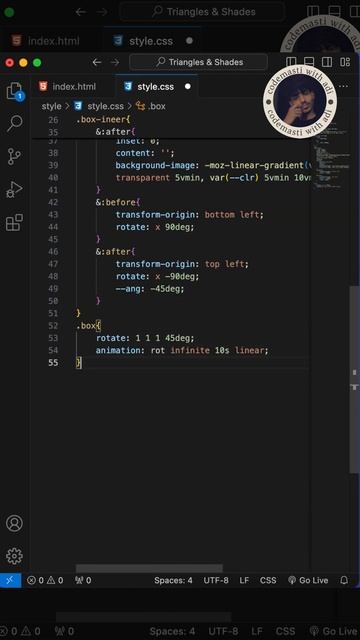Click 'rotate: 1 1 1 45deg;' line
The image size is (360, 640).
(x=145, y=338)
